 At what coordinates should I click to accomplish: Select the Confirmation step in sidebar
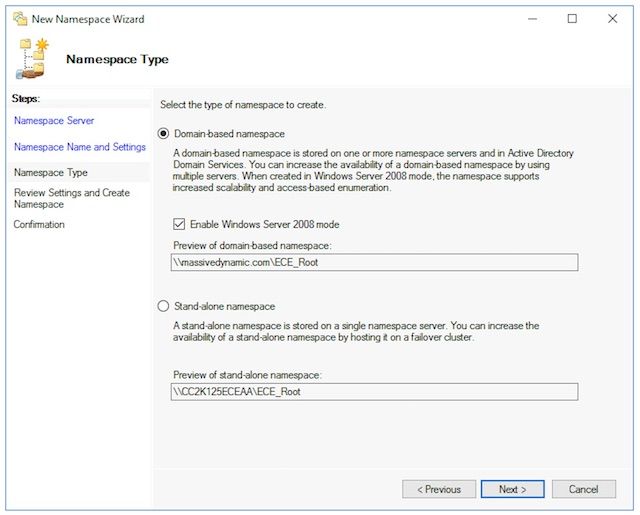click(x=39, y=224)
